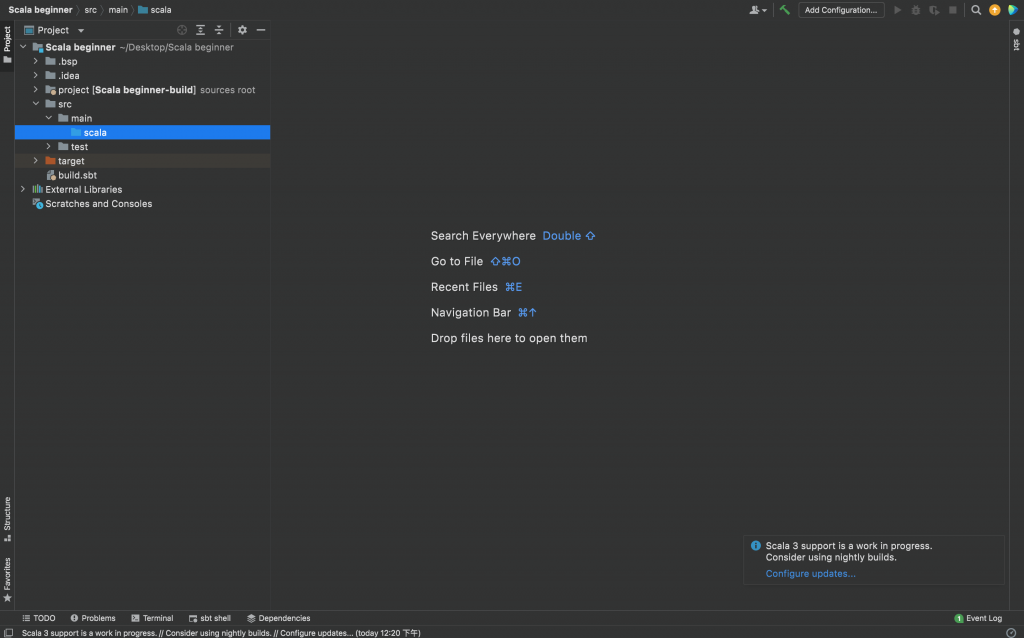Select the scala folder row
1024x638 pixels.
[142, 133]
